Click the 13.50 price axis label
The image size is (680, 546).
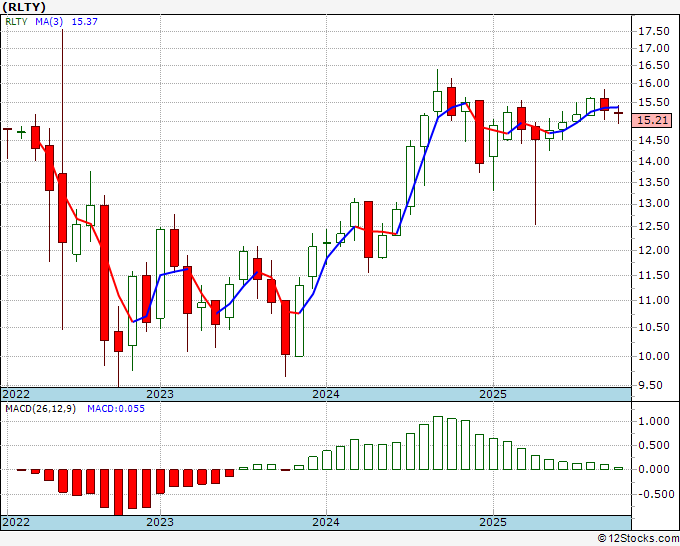click(654, 182)
